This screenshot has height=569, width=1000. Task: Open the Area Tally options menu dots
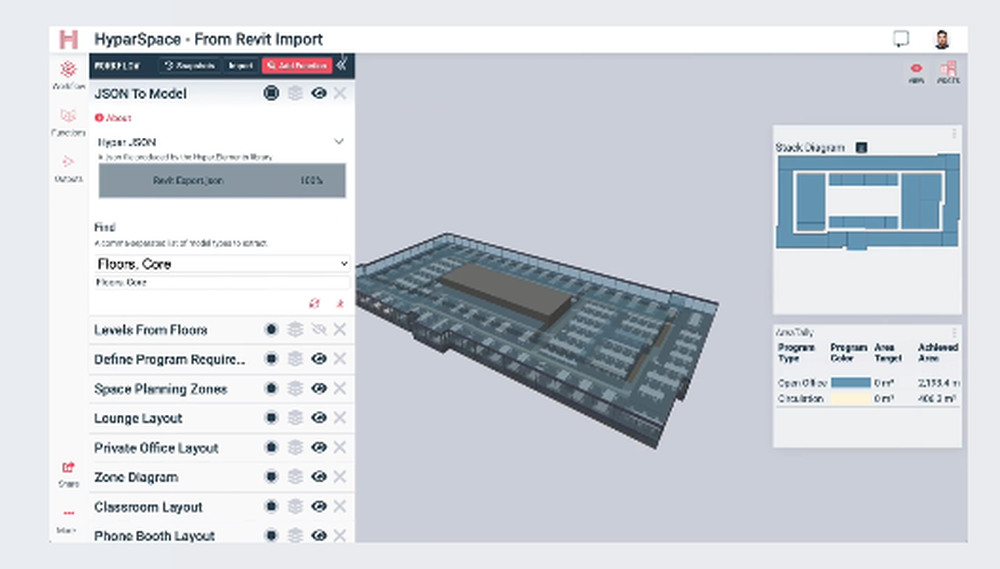point(954,333)
